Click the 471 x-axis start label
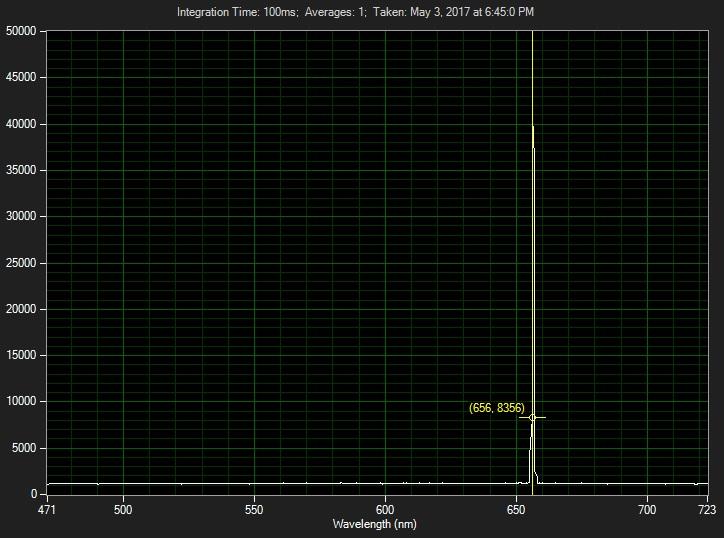Screen dimensions: 724x538 47,510
